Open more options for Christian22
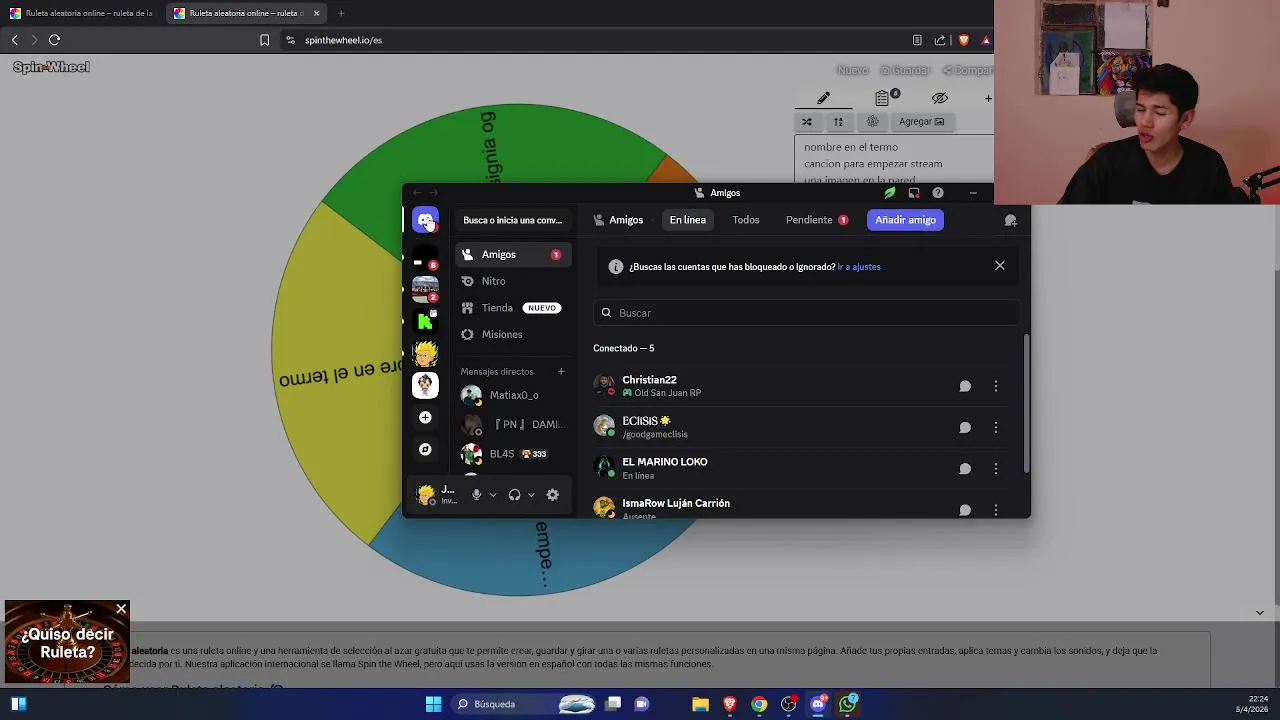The image size is (1280, 720). coord(996,386)
